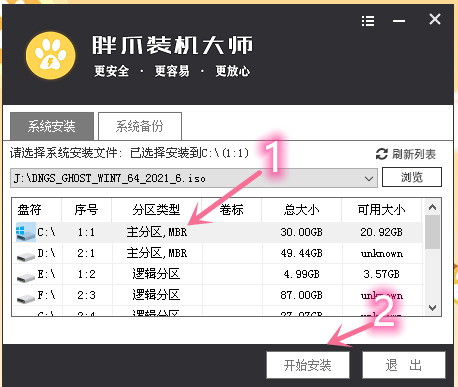Click the 已选择安装到C:\(1:1) status text
Screen dimensions: 458x387
point(190,153)
